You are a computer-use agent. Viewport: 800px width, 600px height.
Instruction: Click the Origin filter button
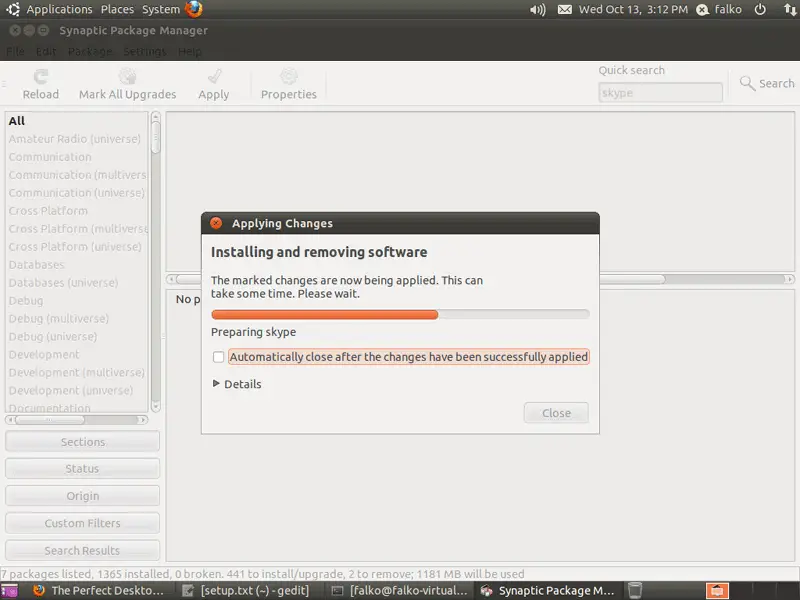83,496
